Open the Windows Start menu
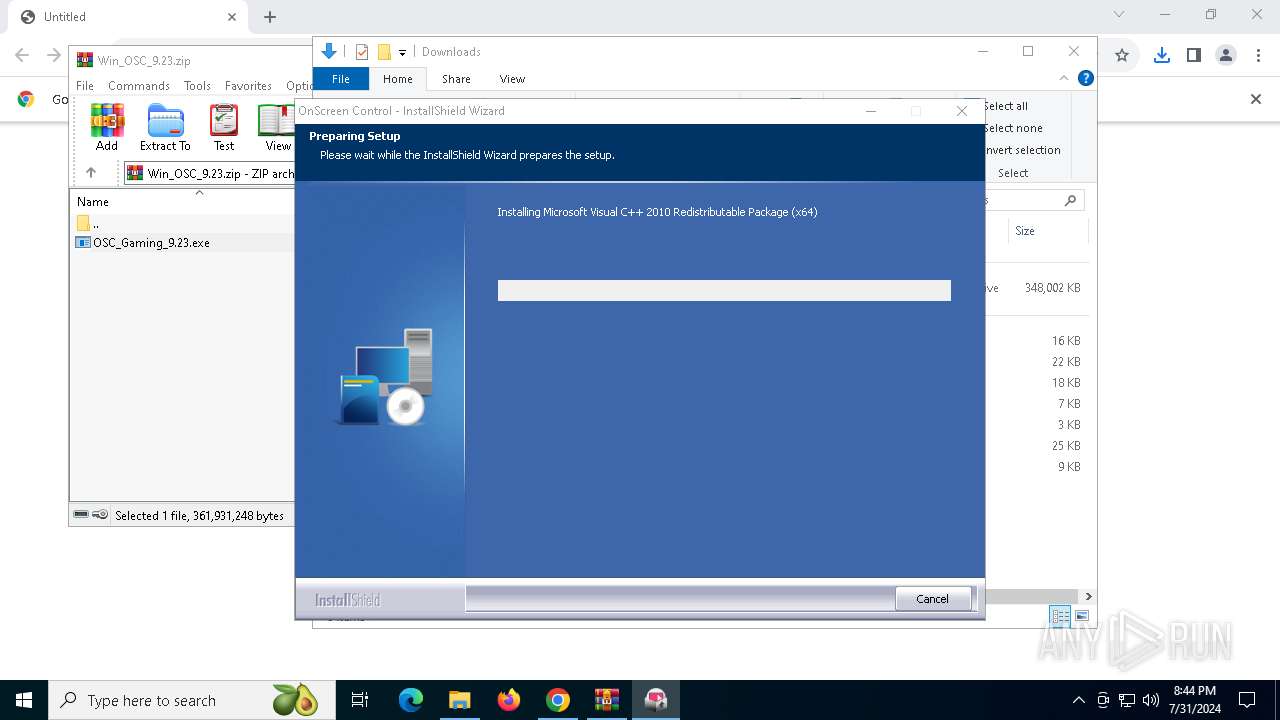Screen dimensions: 1280x720 point(24,700)
